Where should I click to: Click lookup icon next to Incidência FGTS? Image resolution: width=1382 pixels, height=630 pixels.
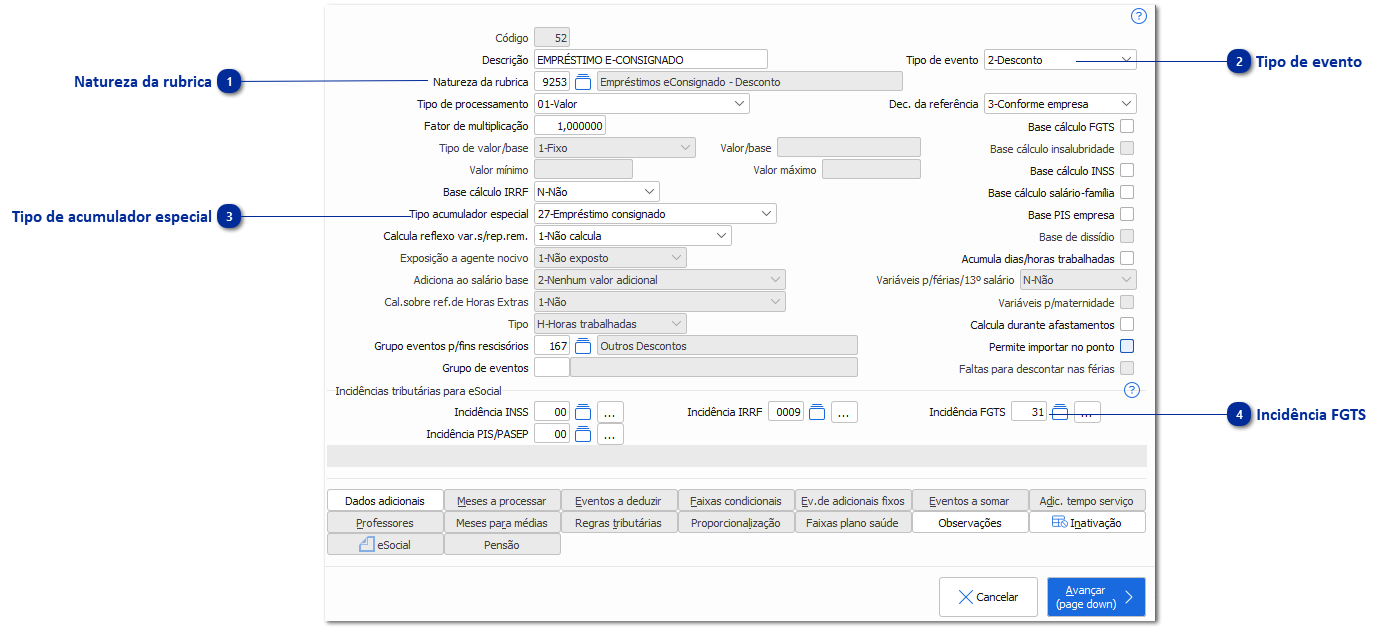click(1060, 412)
